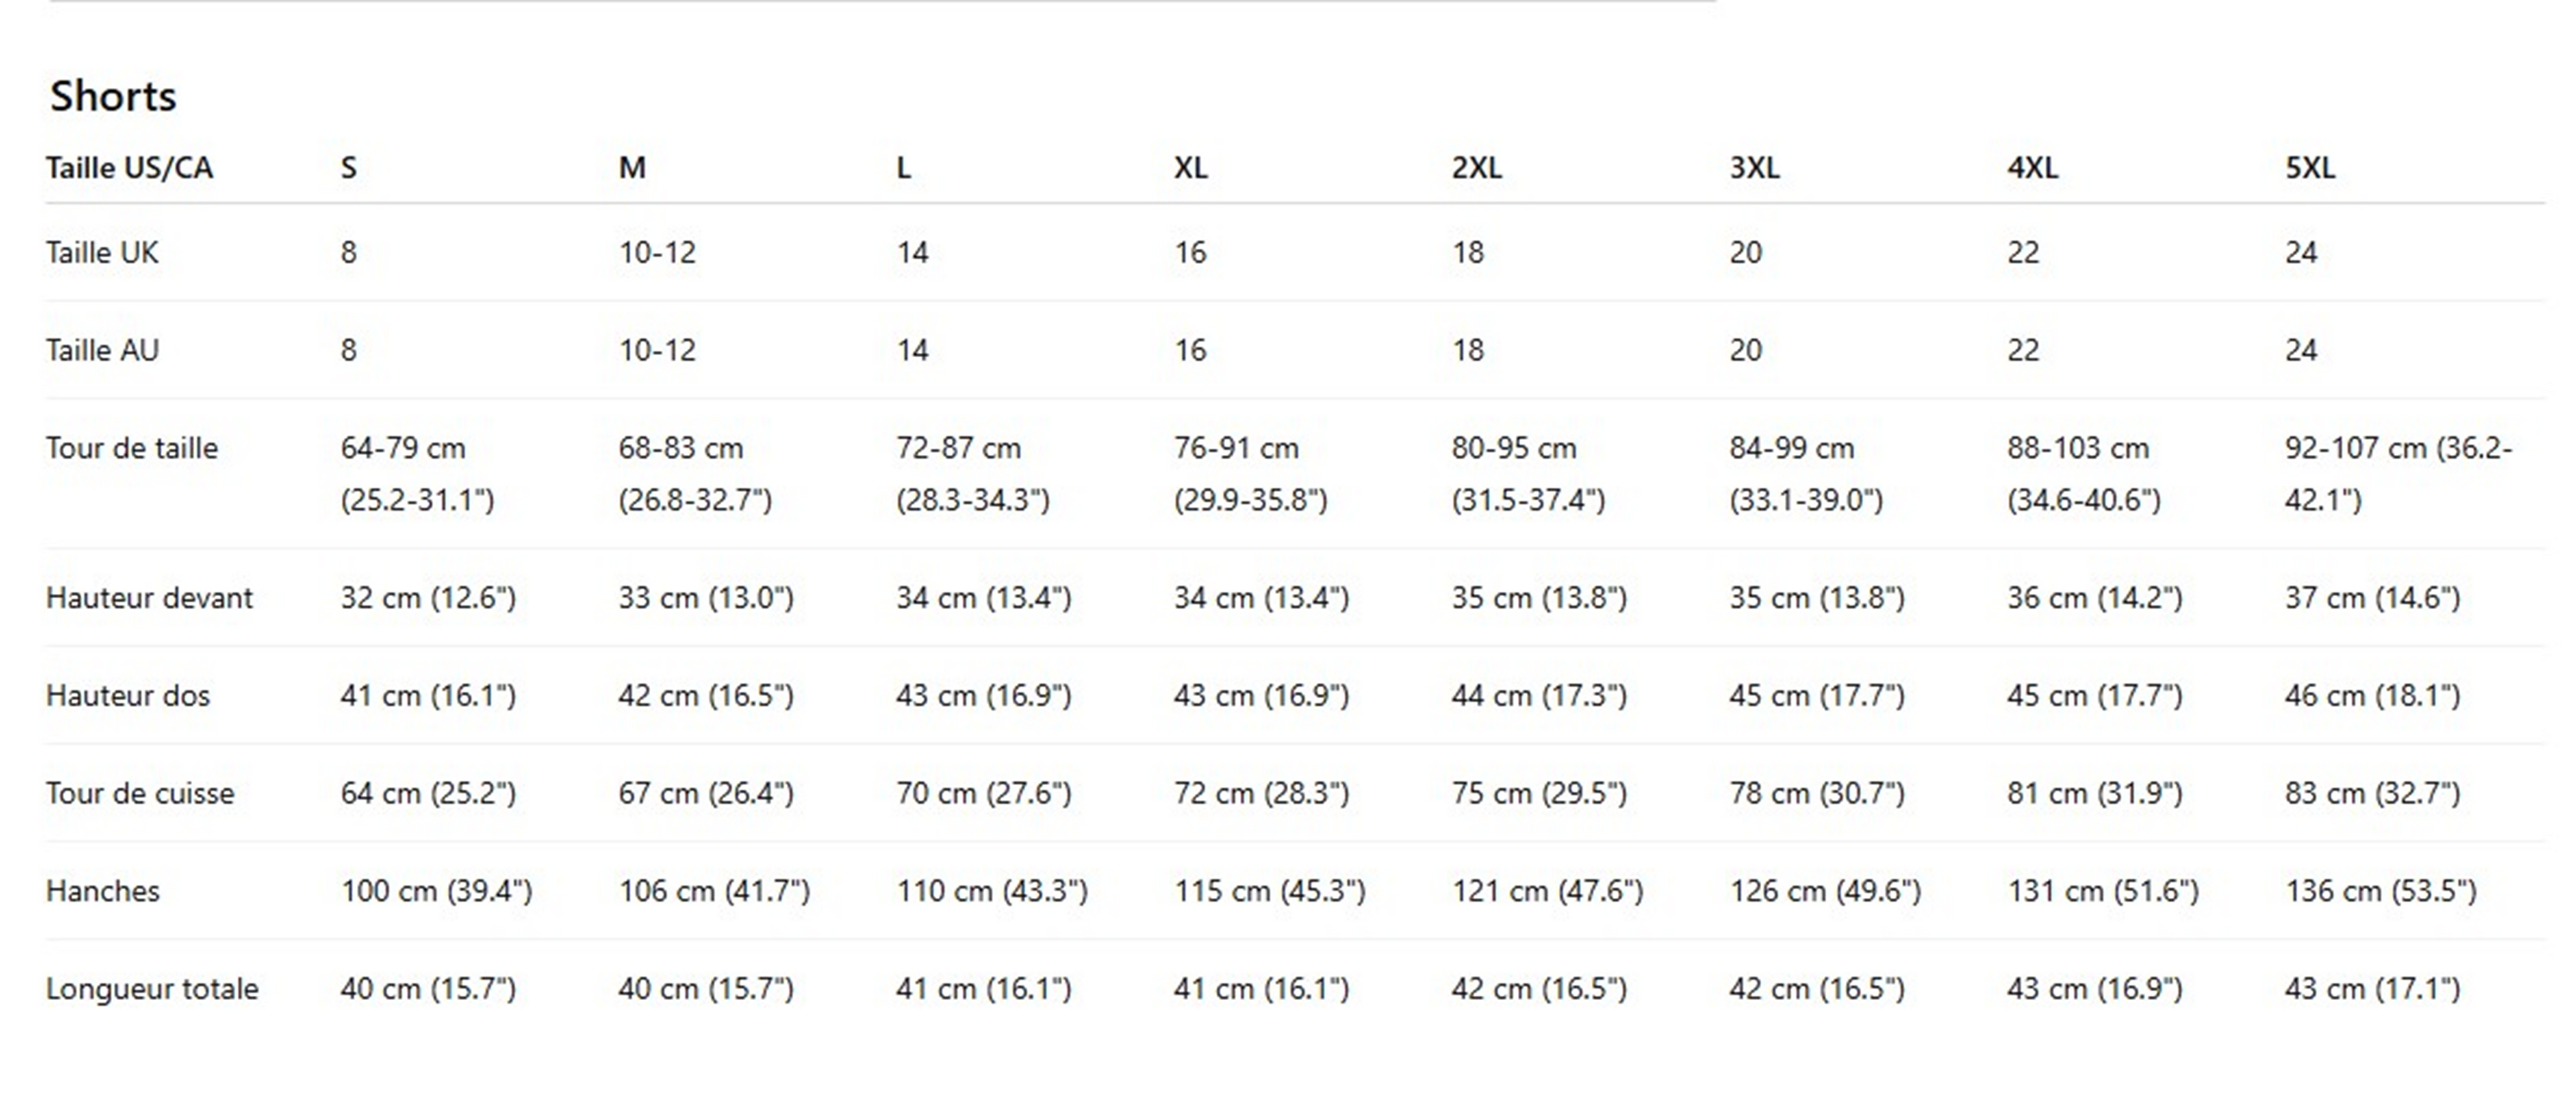
Task: Select the Hanches row label
Action: point(103,891)
